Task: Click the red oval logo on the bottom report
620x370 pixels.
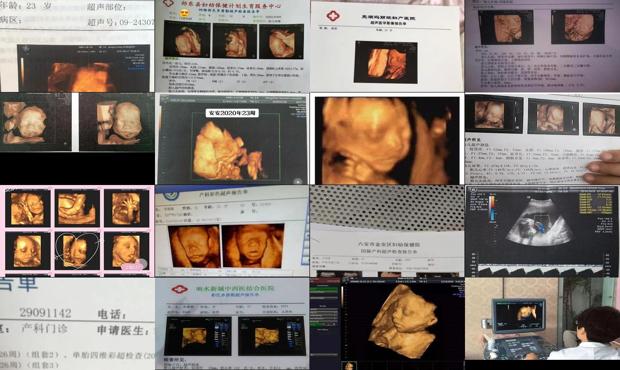Action: [x=180, y=289]
